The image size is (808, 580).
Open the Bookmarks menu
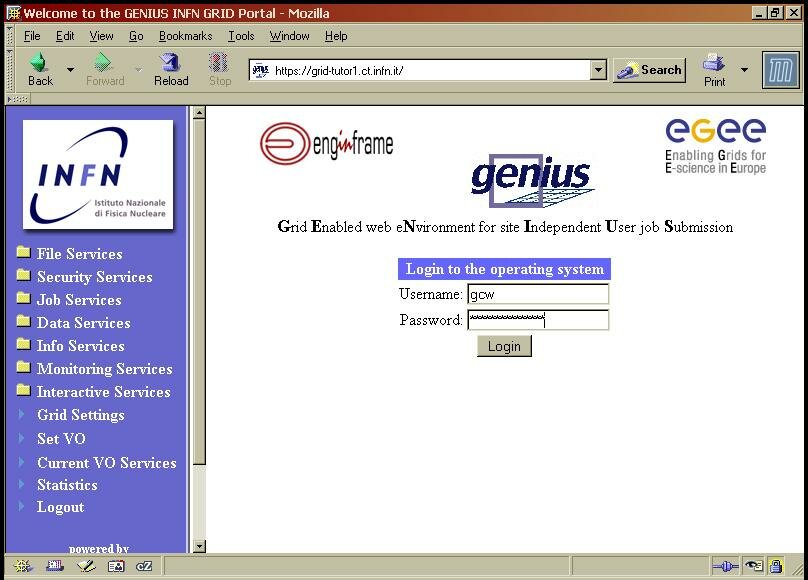coord(185,36)
